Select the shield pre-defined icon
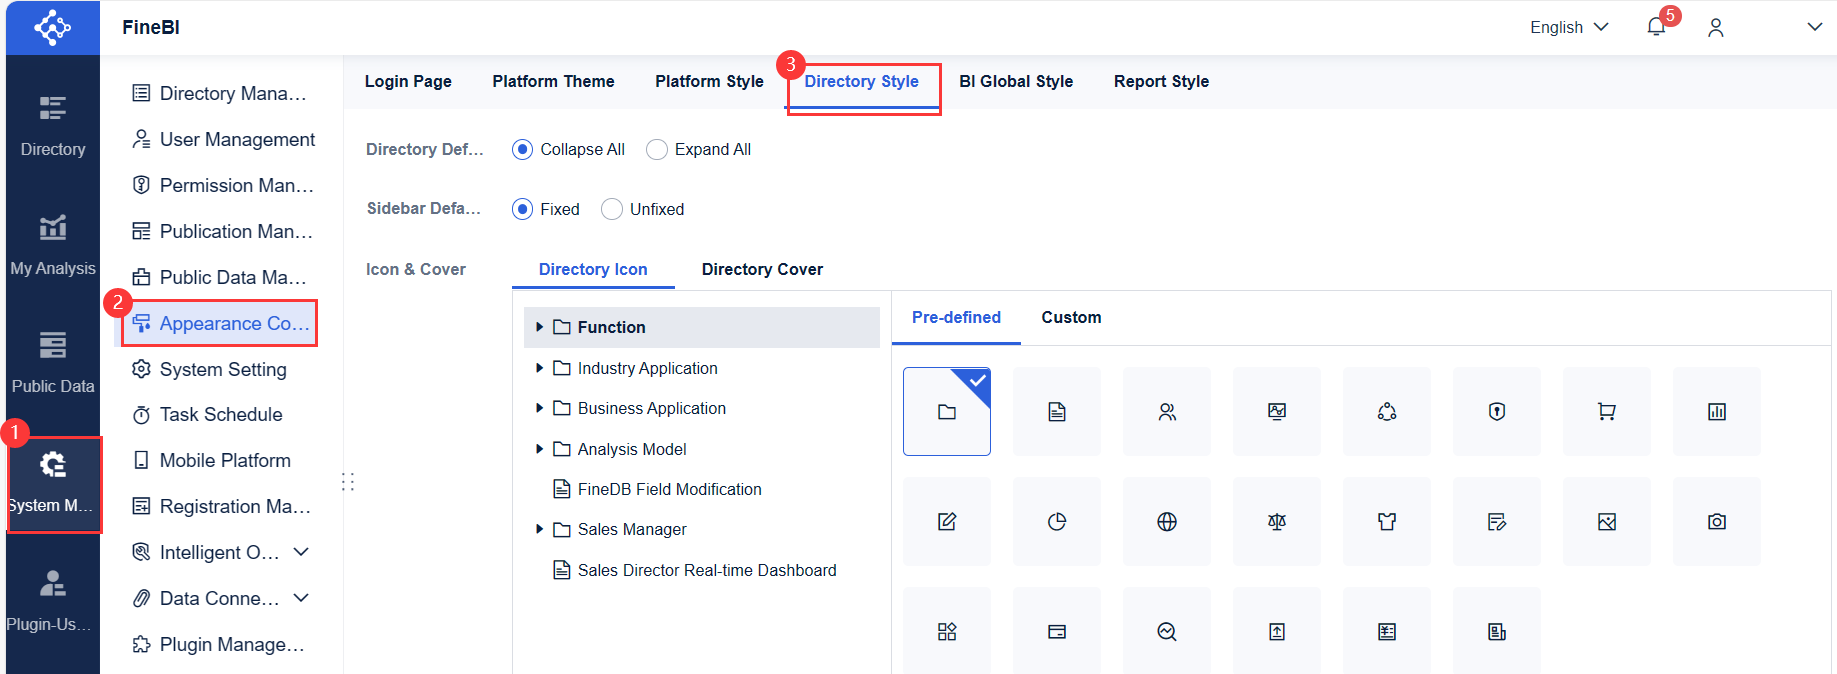1837x674 pixels. click(x=1496, y=412)
